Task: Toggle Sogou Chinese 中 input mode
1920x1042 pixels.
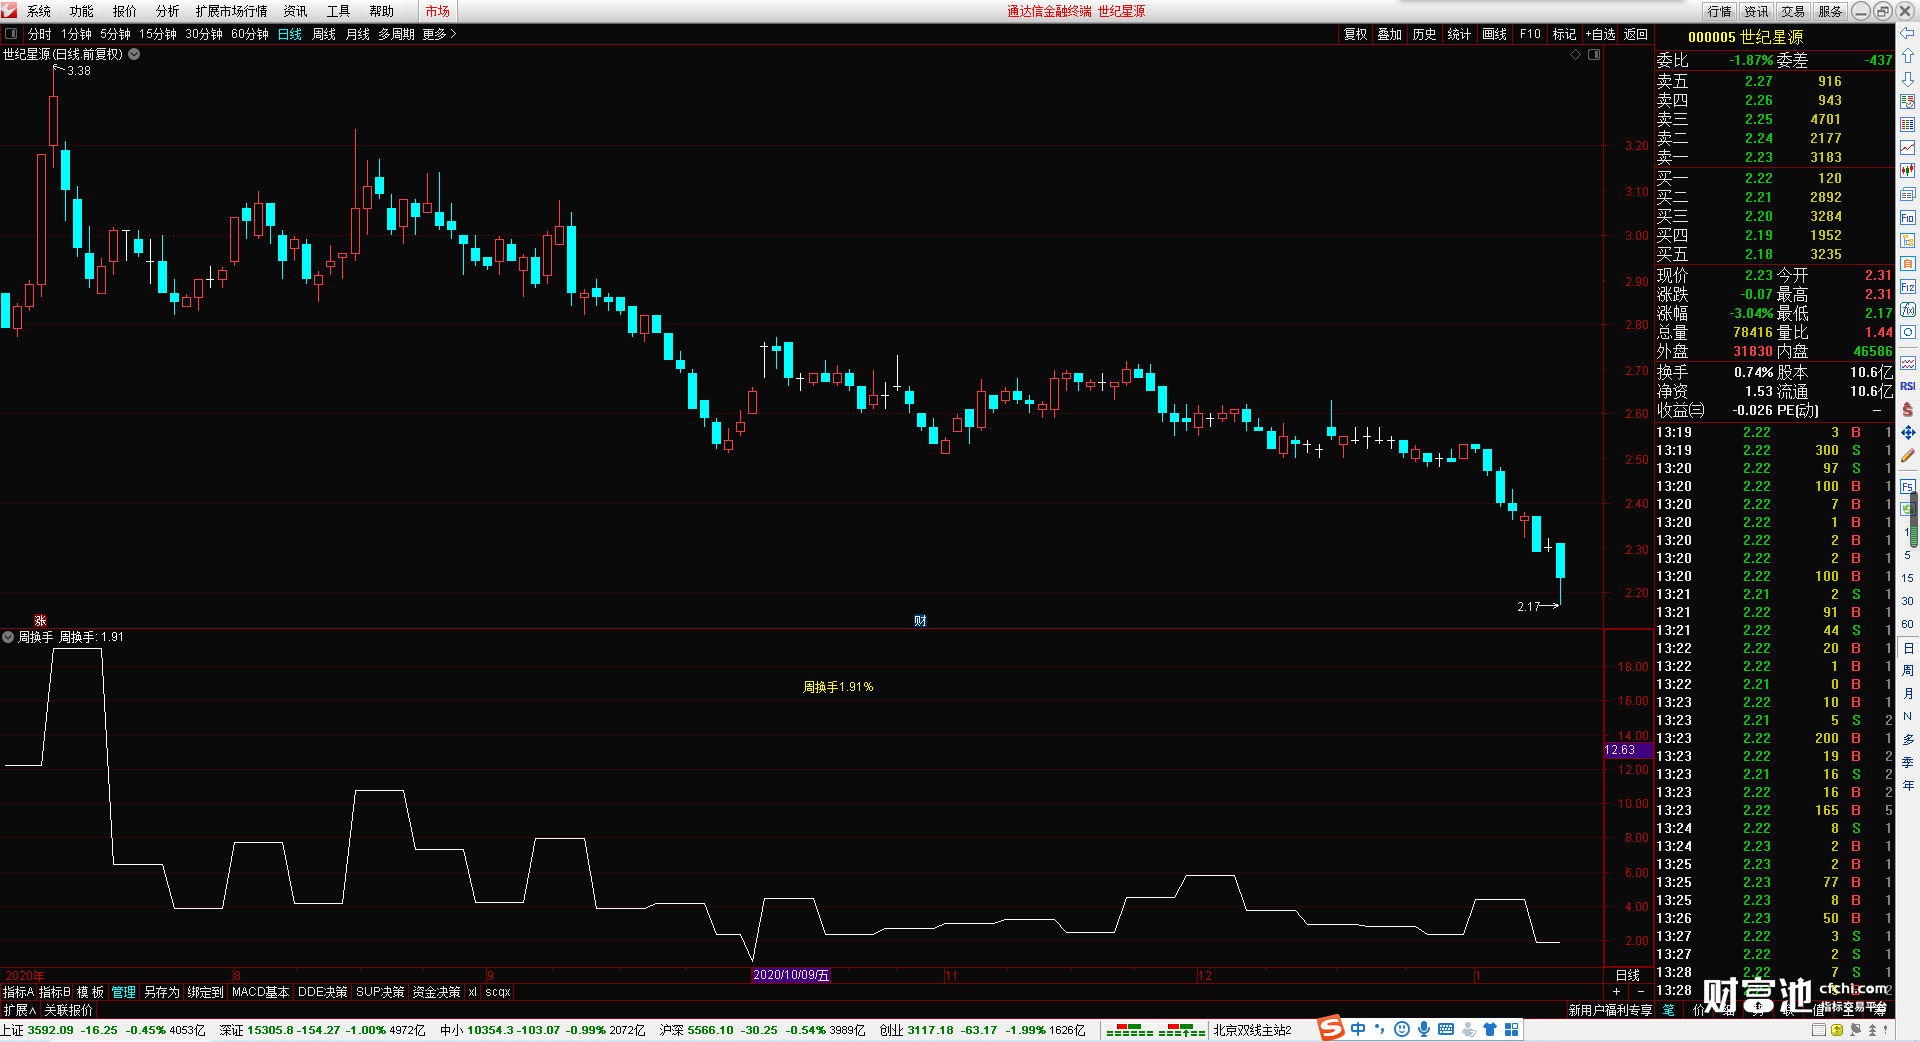Action: coord(1358,1029)
